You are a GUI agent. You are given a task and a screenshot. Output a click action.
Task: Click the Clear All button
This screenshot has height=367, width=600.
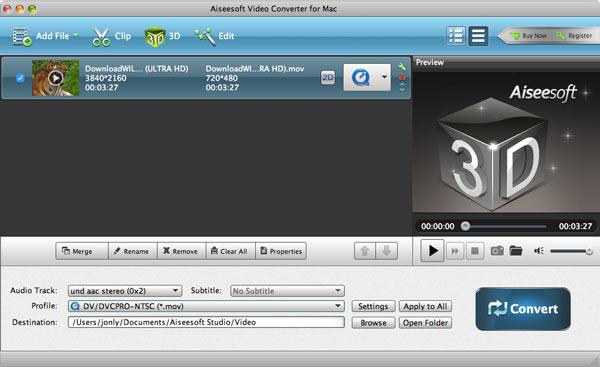click(x=231, y=251)
